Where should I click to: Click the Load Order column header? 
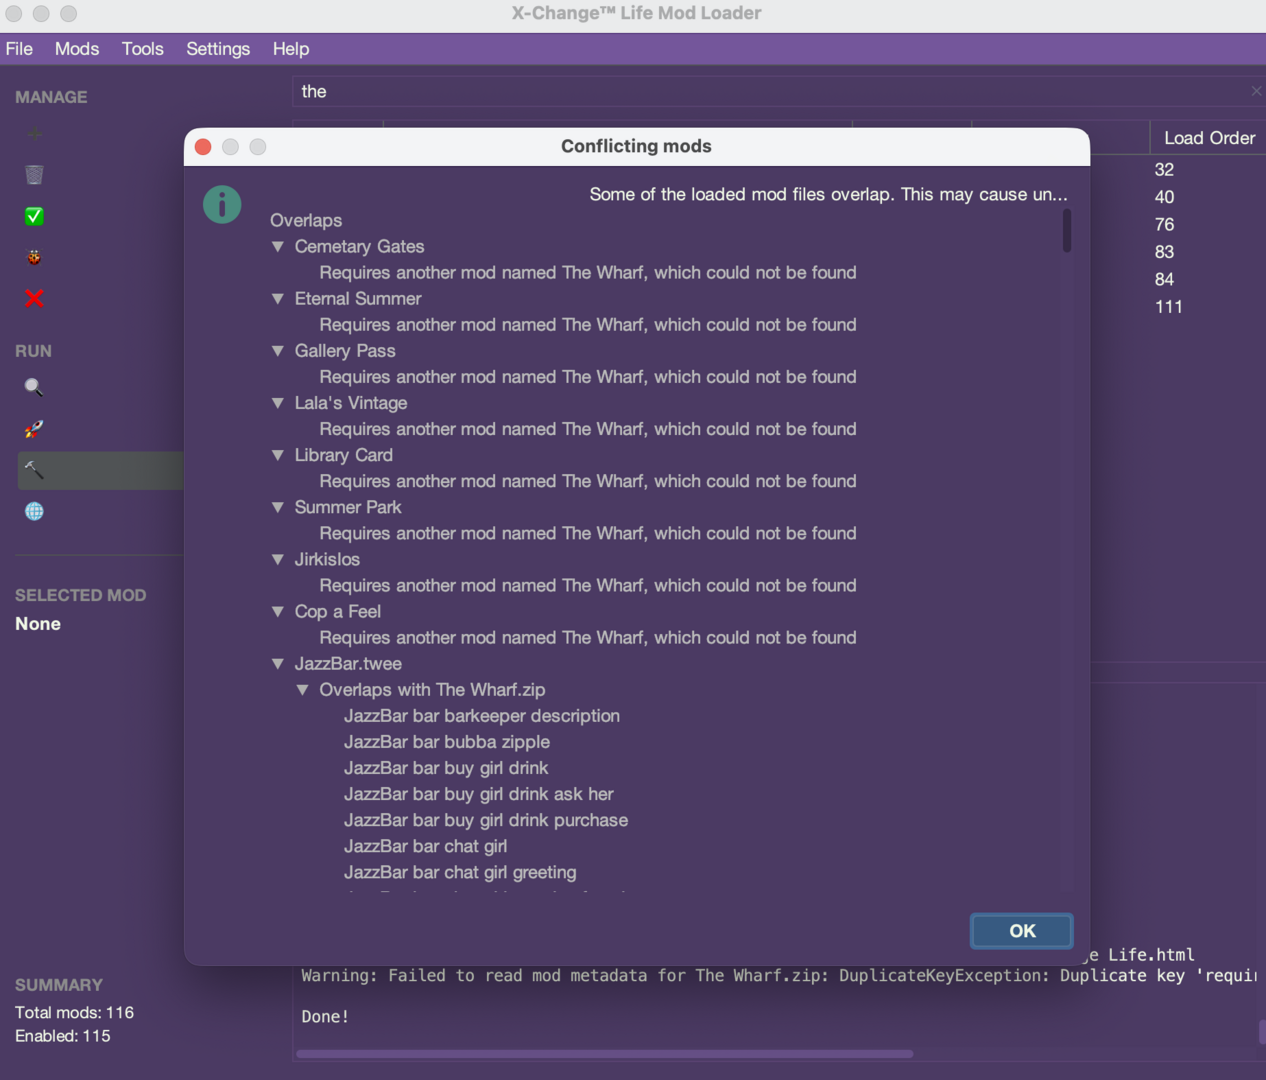coord(1209,138)
